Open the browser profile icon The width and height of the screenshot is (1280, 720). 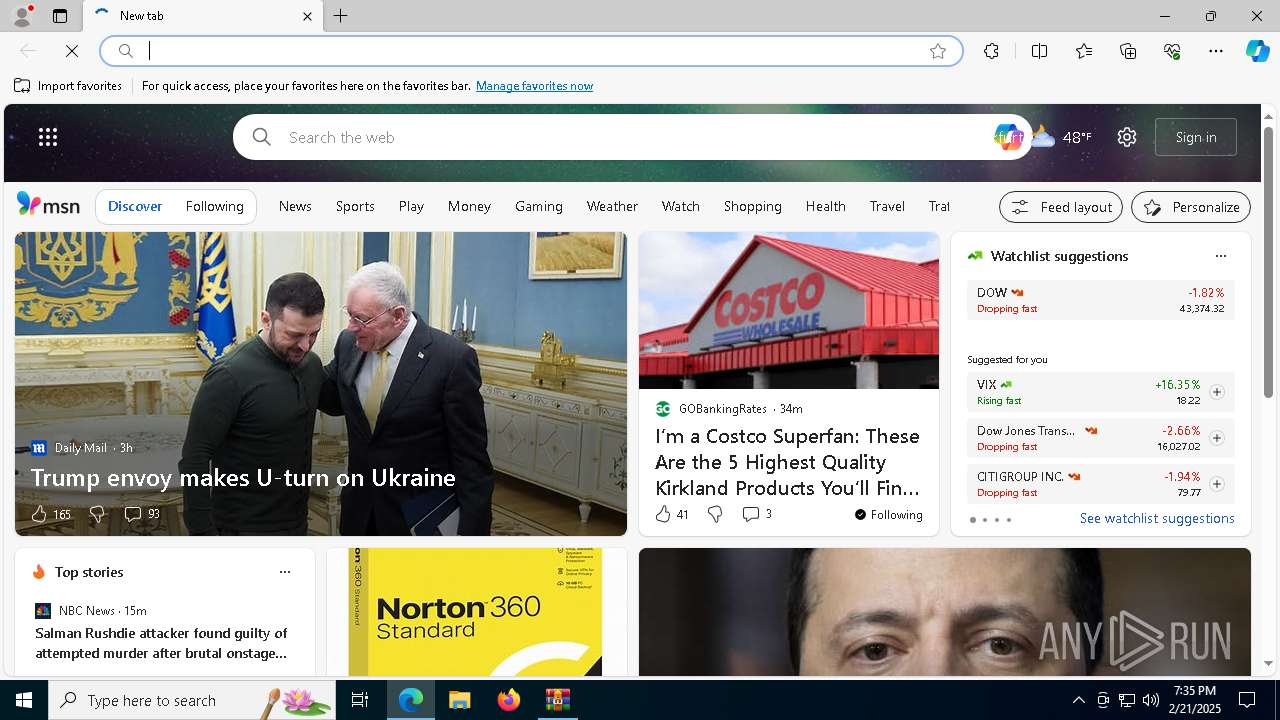click(21, 16)
